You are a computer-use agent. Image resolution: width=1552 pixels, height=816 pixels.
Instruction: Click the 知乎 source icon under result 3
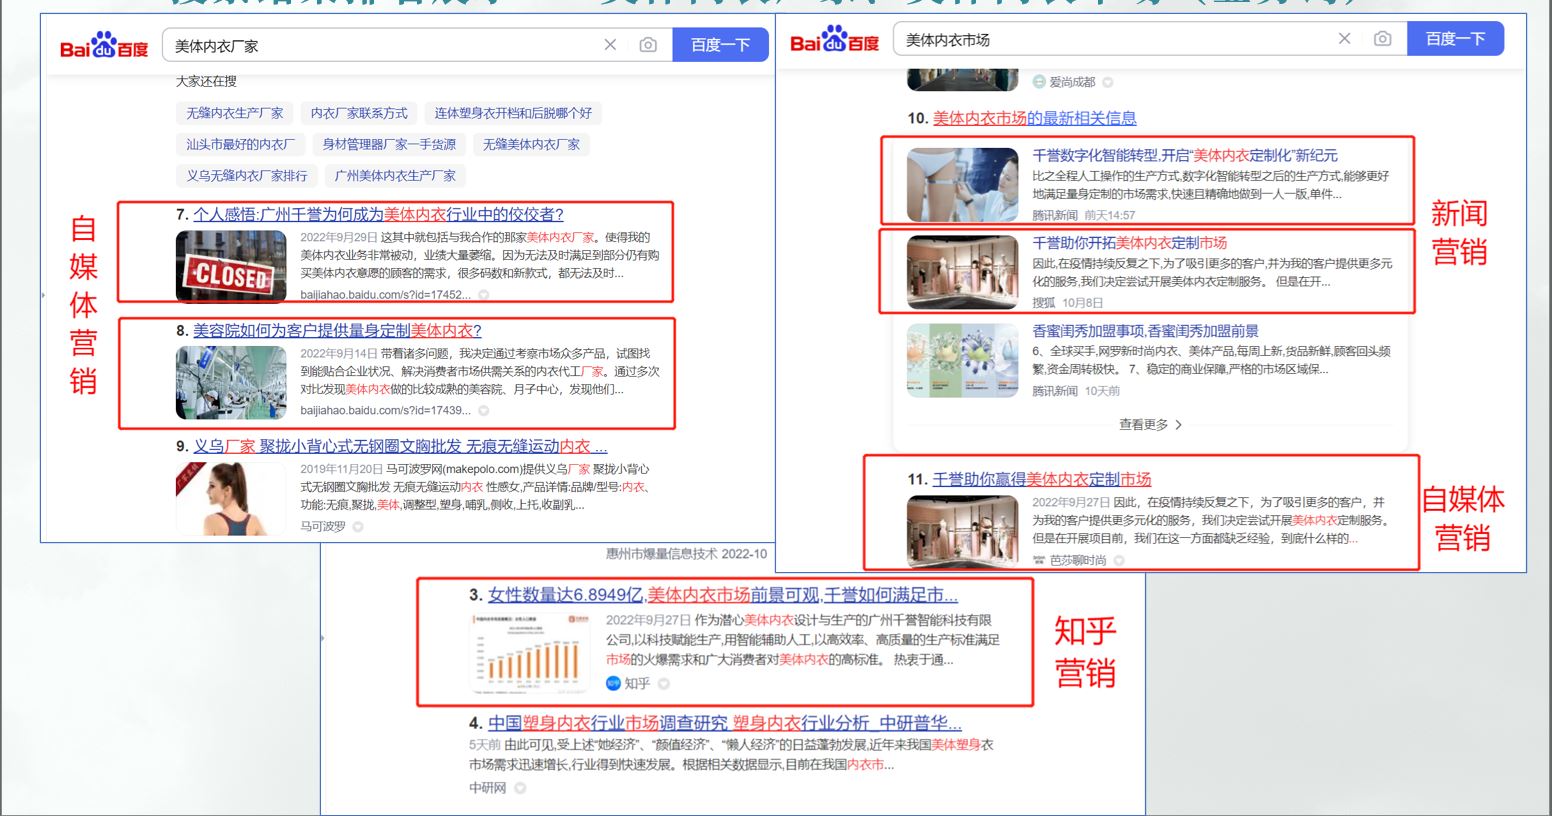(613, 683)
